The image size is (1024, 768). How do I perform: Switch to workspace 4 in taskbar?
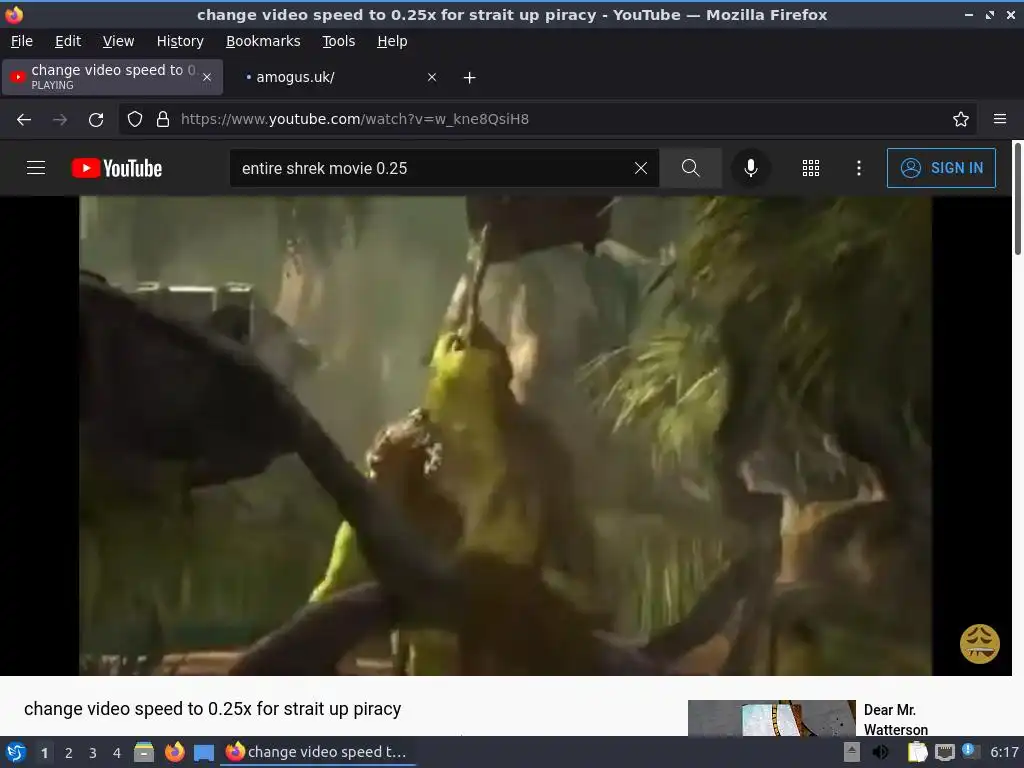[x=117, y=753]
